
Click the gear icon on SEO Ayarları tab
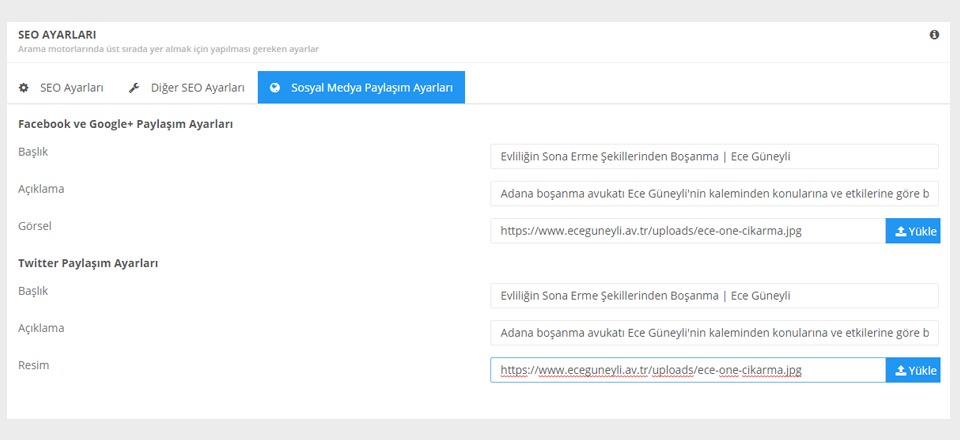(24, 88)
